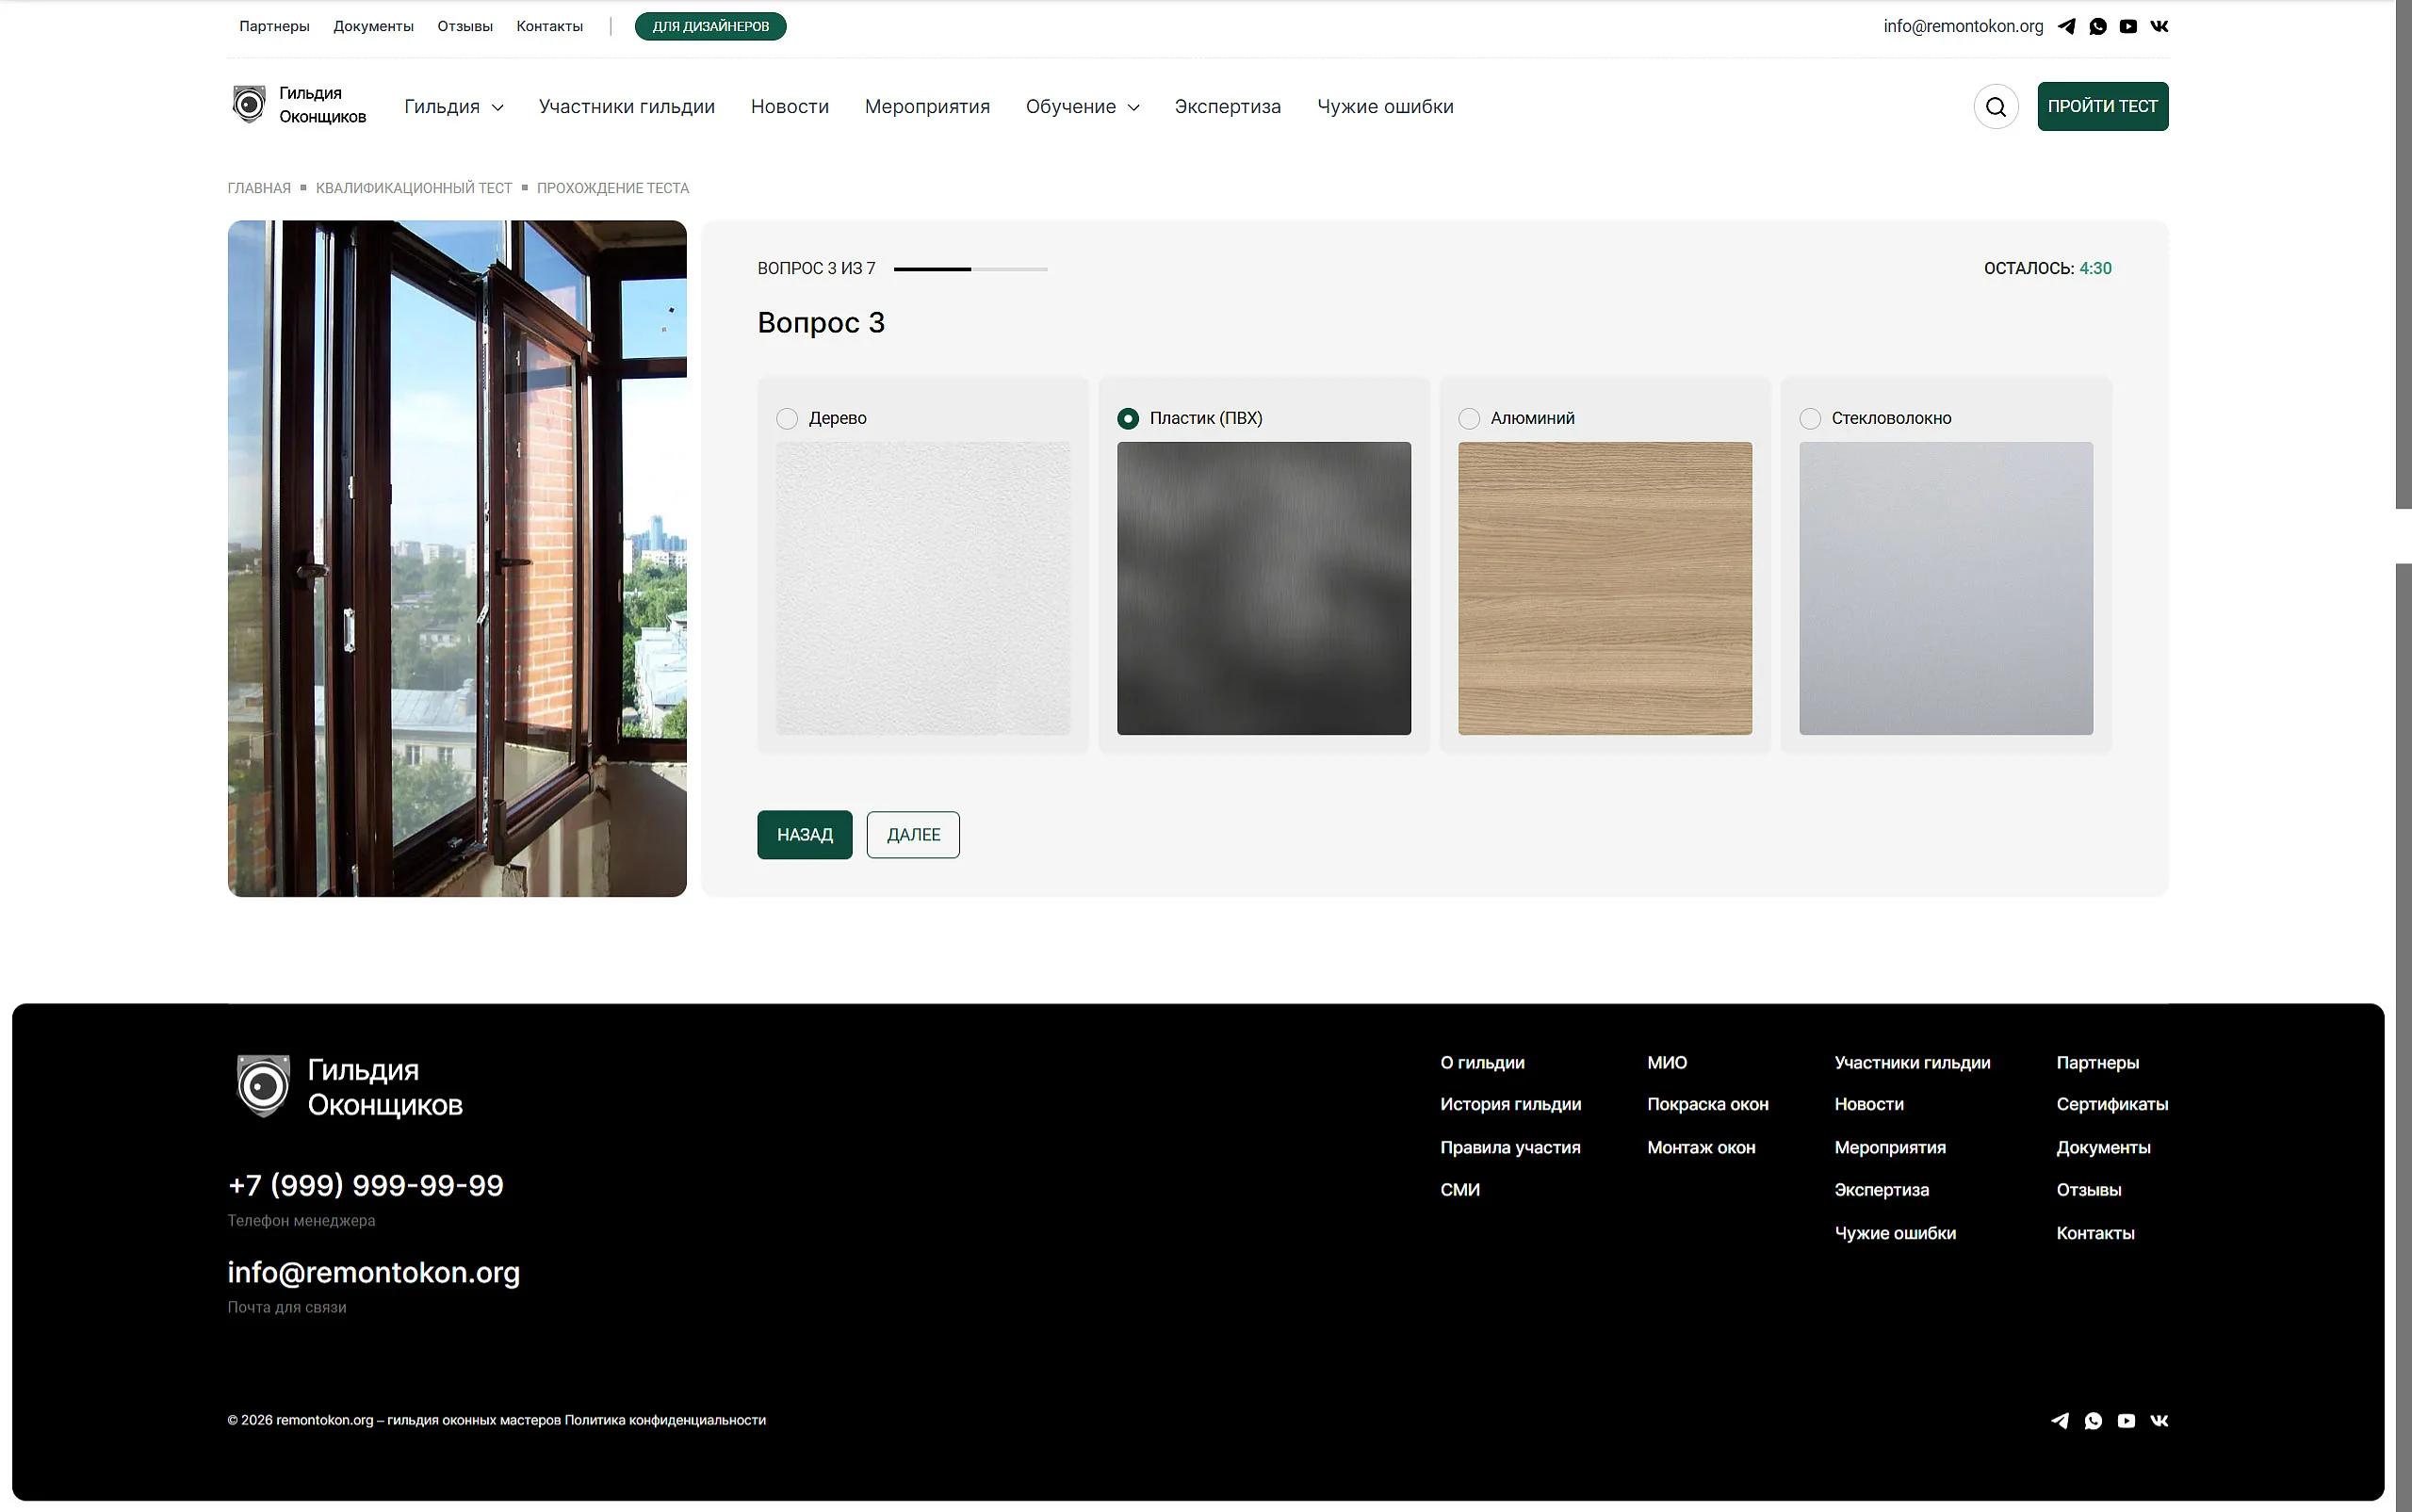Screen dimensions: 2412x1512
Task: Go to the Экспертиза menu item
Action: tap(1227, 106)
